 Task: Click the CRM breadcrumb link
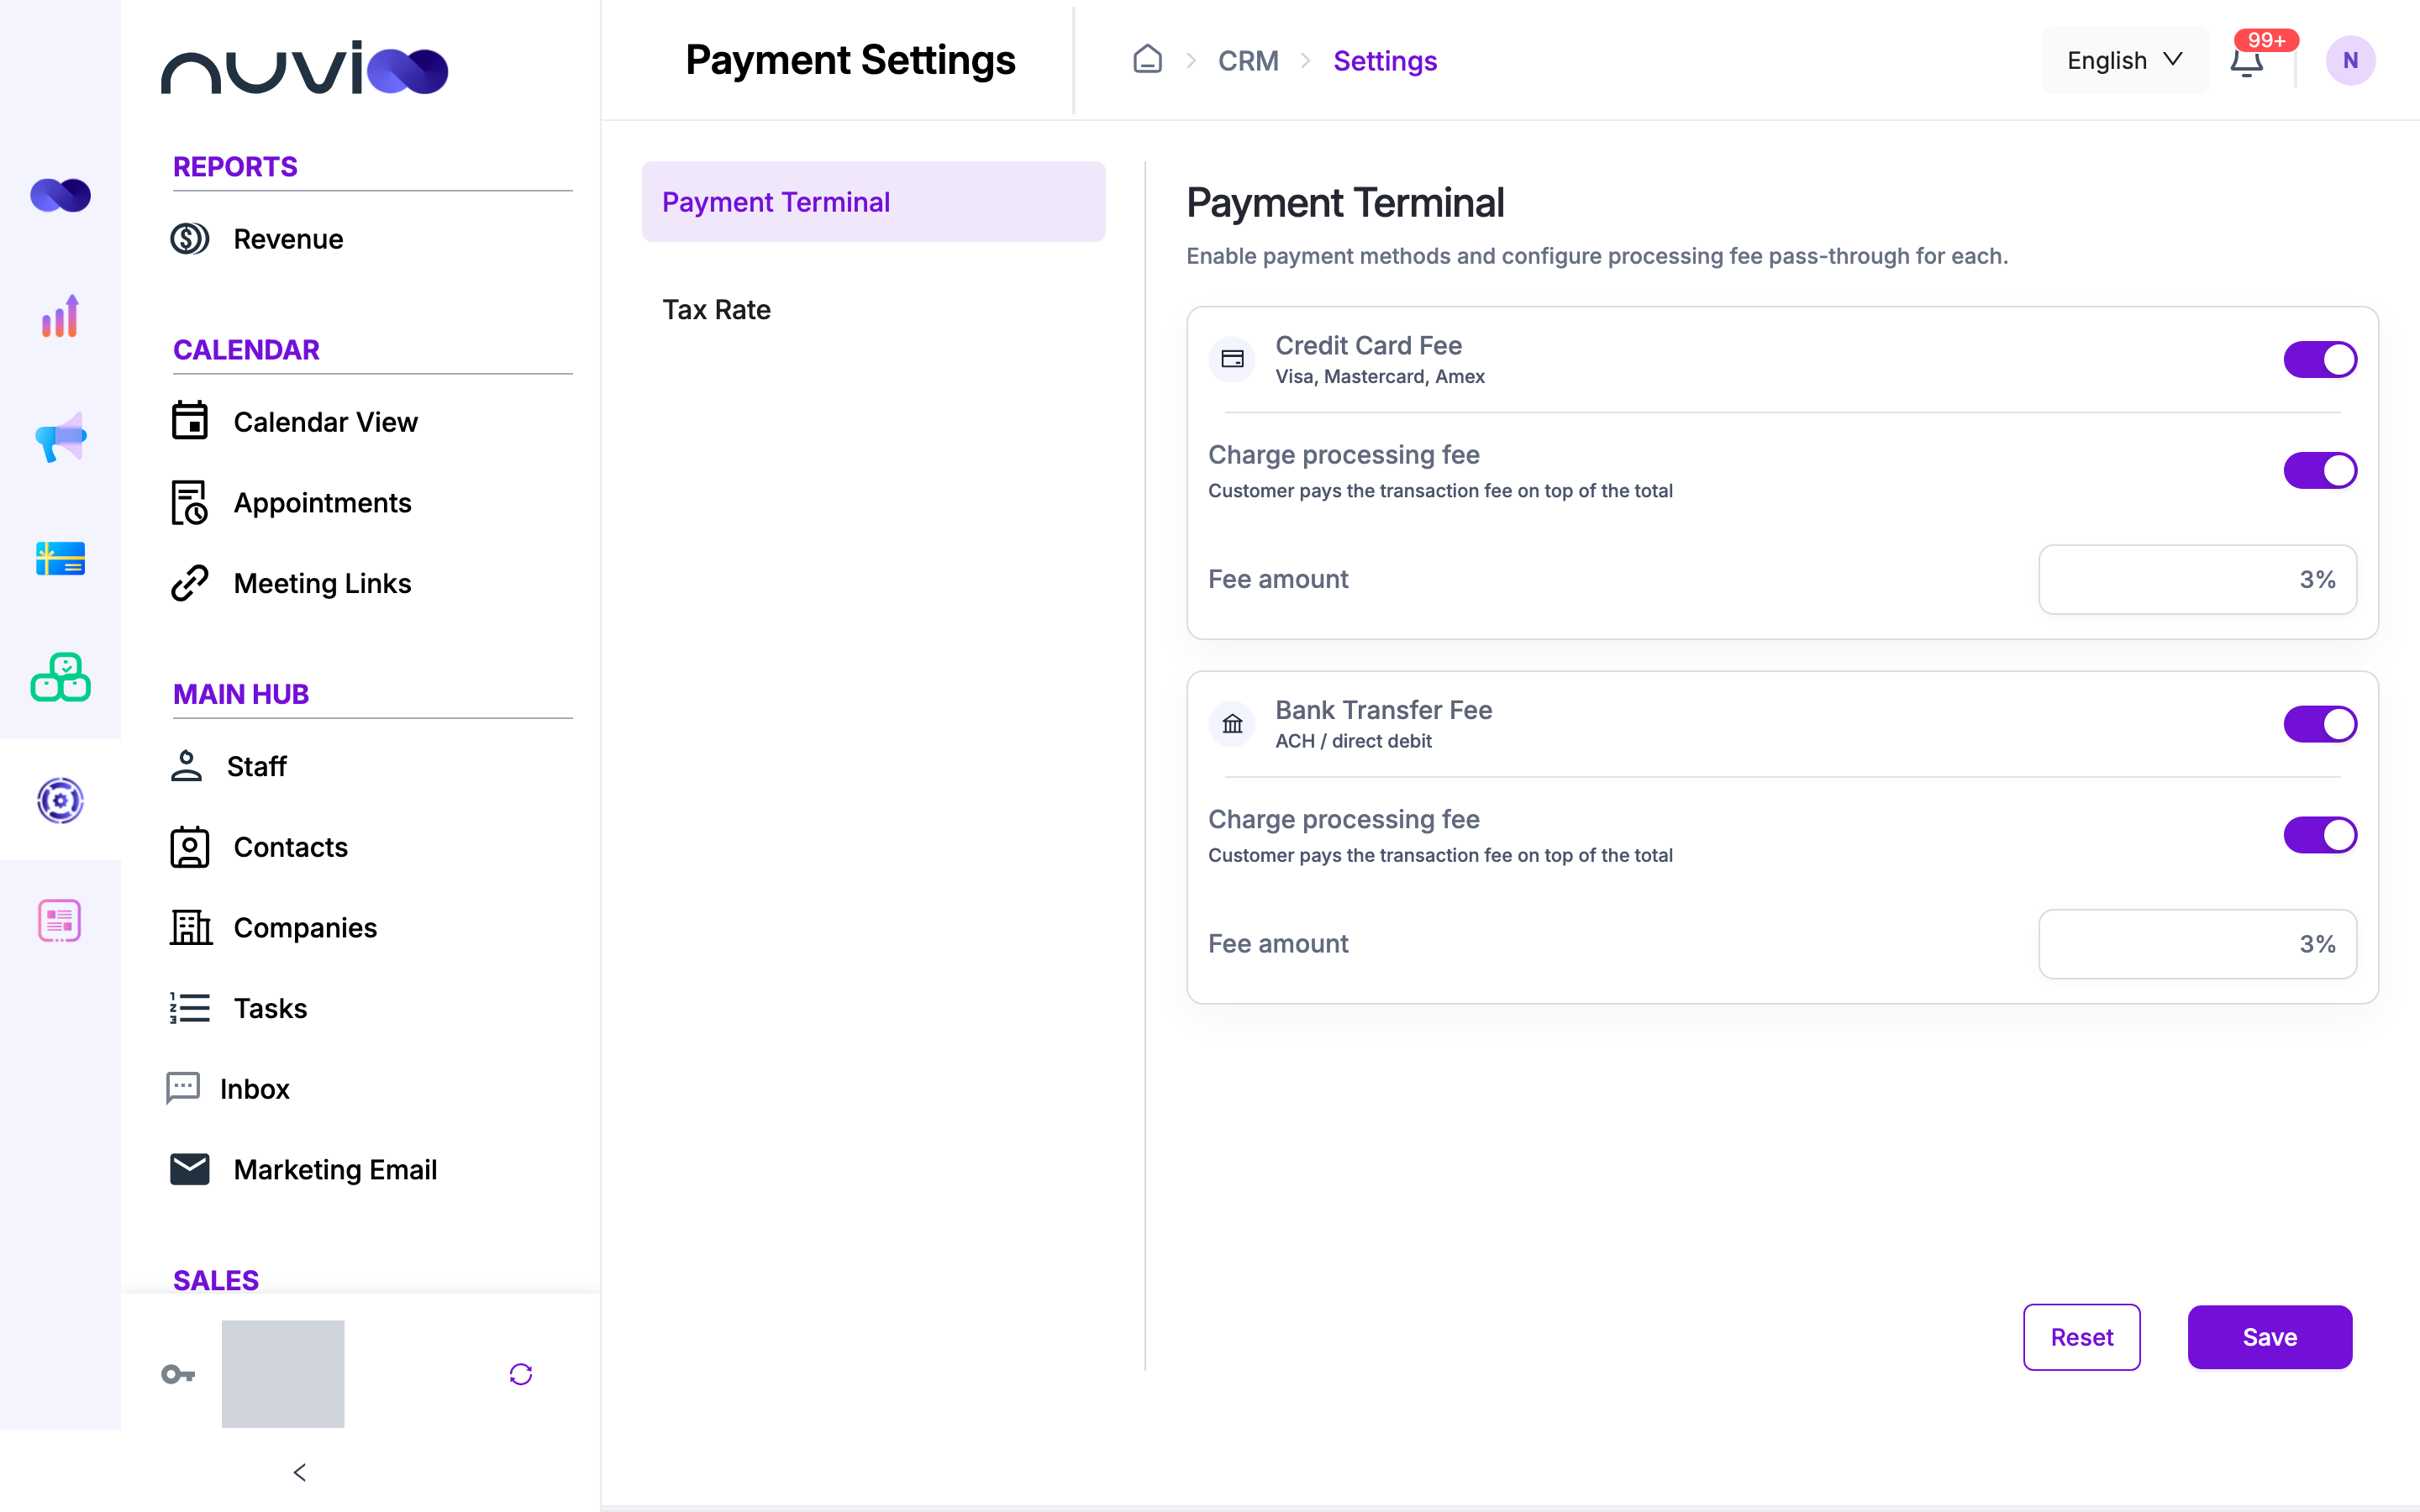(1248, 61)
